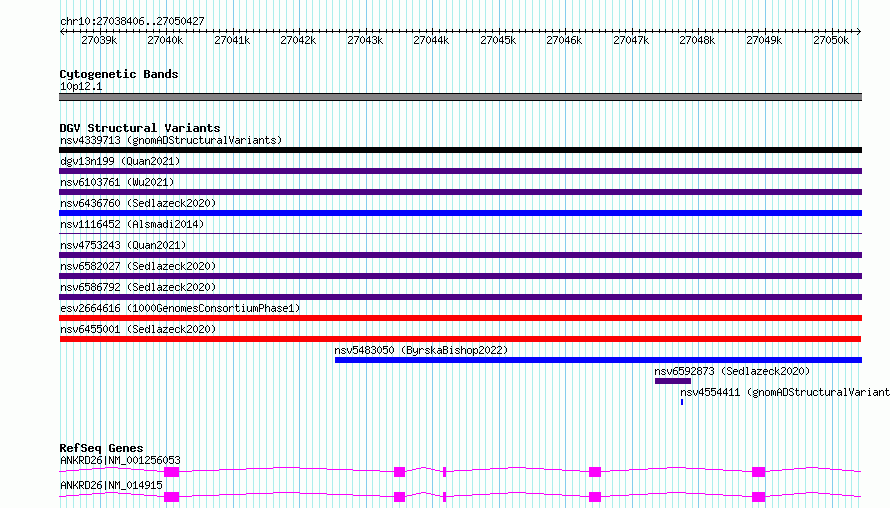The width and height of the screenshot is (890, 508).
Task: Select the purple dgv13n199 variant bar
Action: [x=460, y=171]
